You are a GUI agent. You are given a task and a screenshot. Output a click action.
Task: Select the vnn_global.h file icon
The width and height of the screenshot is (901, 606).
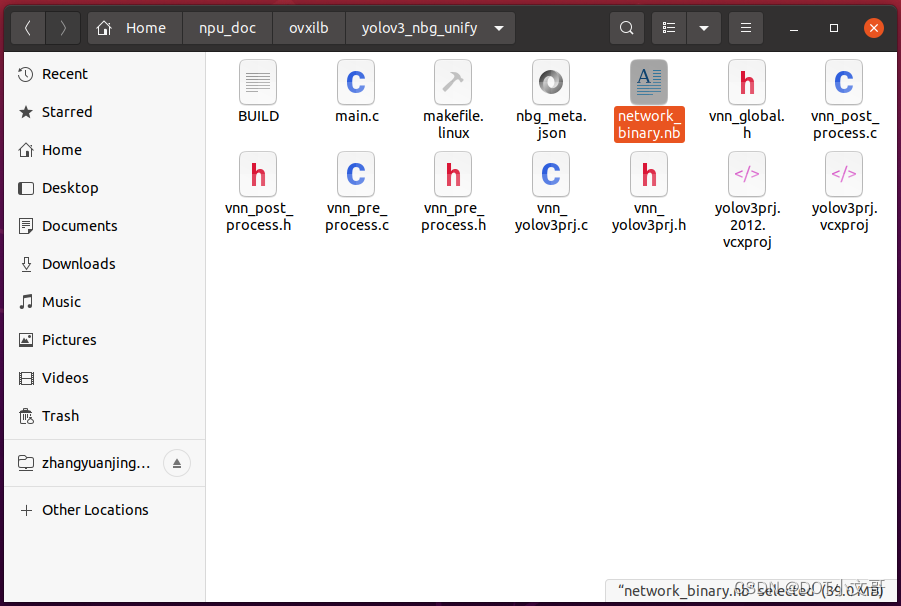(746, 82)
